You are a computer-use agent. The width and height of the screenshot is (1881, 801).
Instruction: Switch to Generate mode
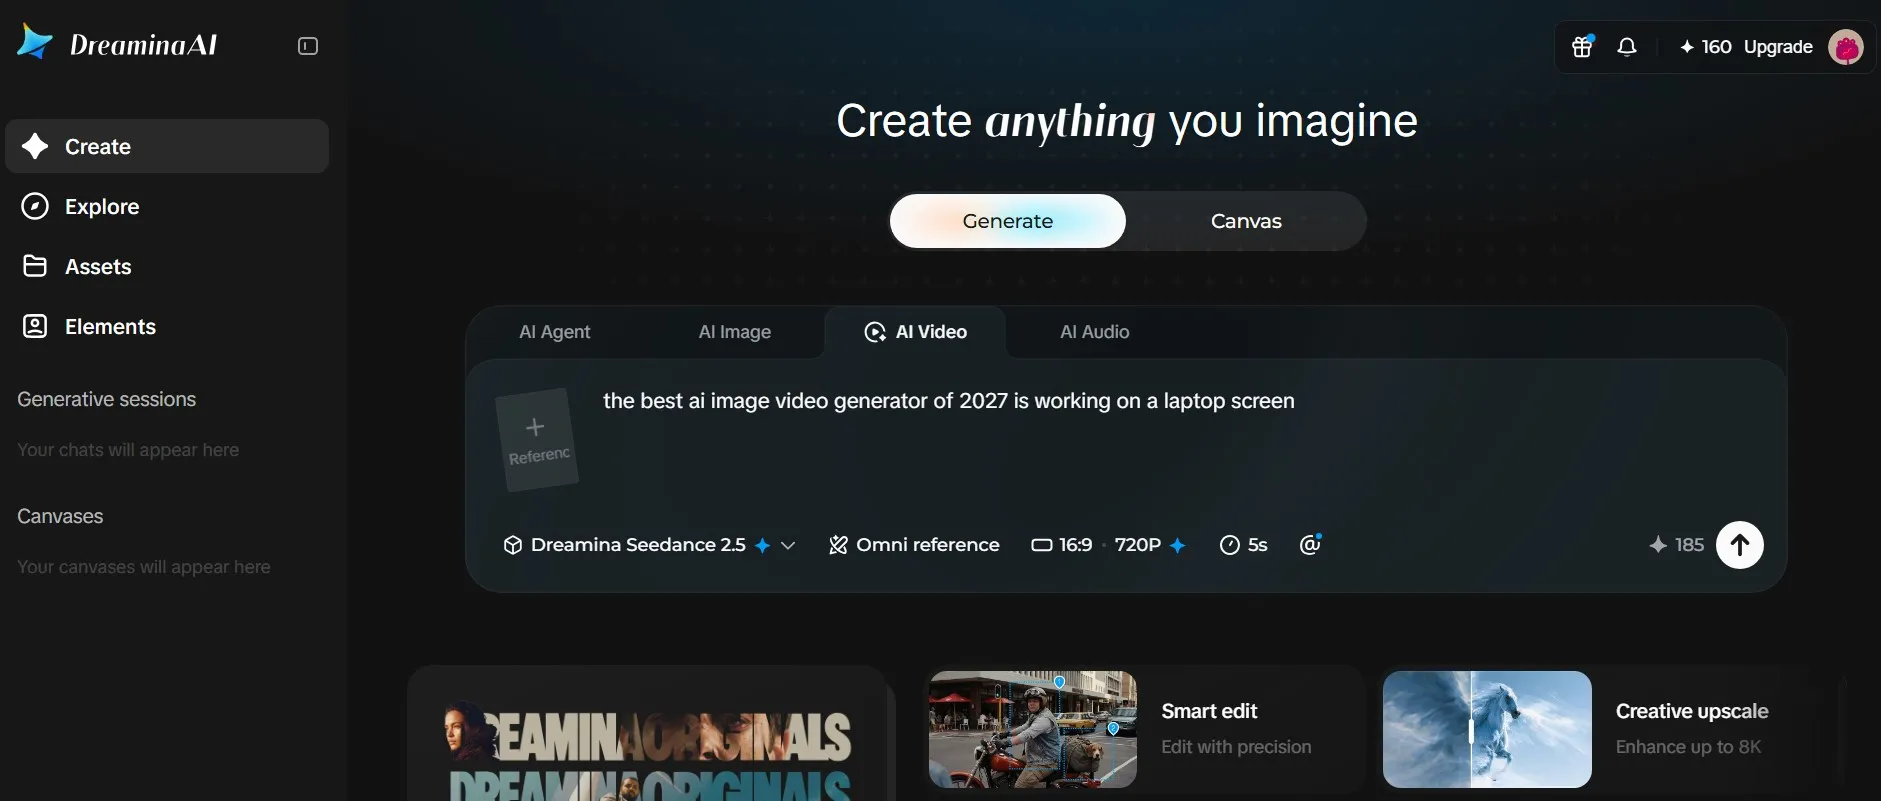pyautogui.click(x=1007, y=221)
